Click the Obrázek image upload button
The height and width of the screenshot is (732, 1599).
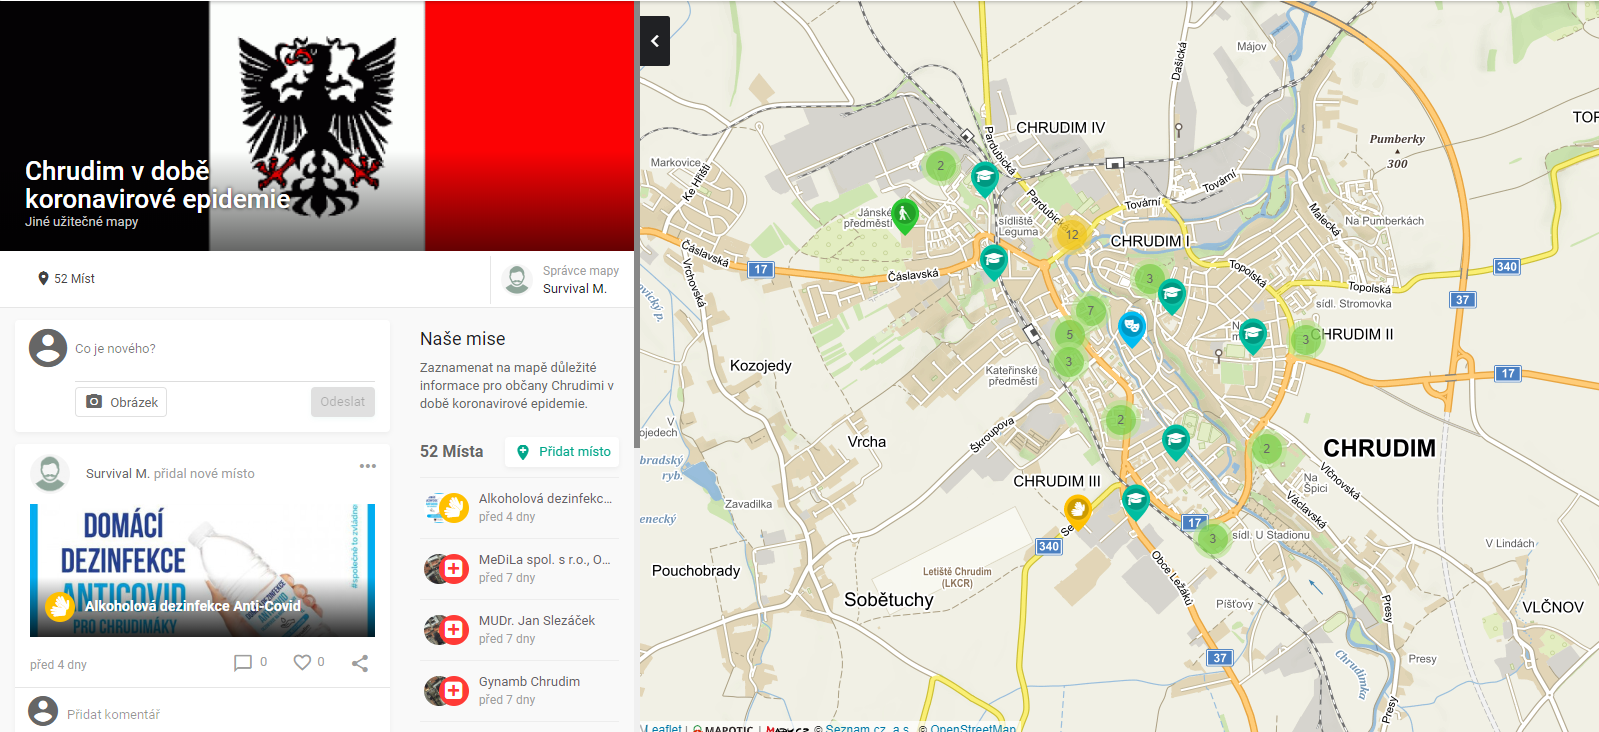121,402
